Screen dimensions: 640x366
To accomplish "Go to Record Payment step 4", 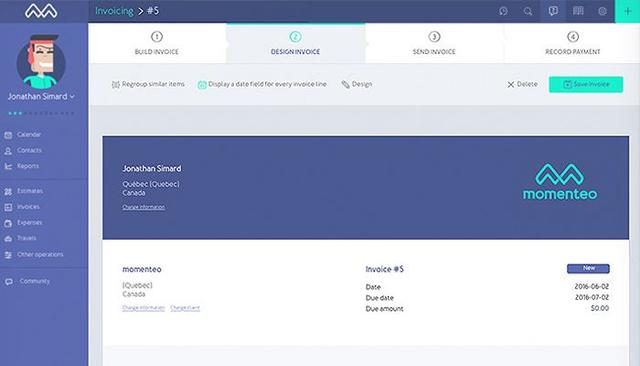I will tap(573, 43).
